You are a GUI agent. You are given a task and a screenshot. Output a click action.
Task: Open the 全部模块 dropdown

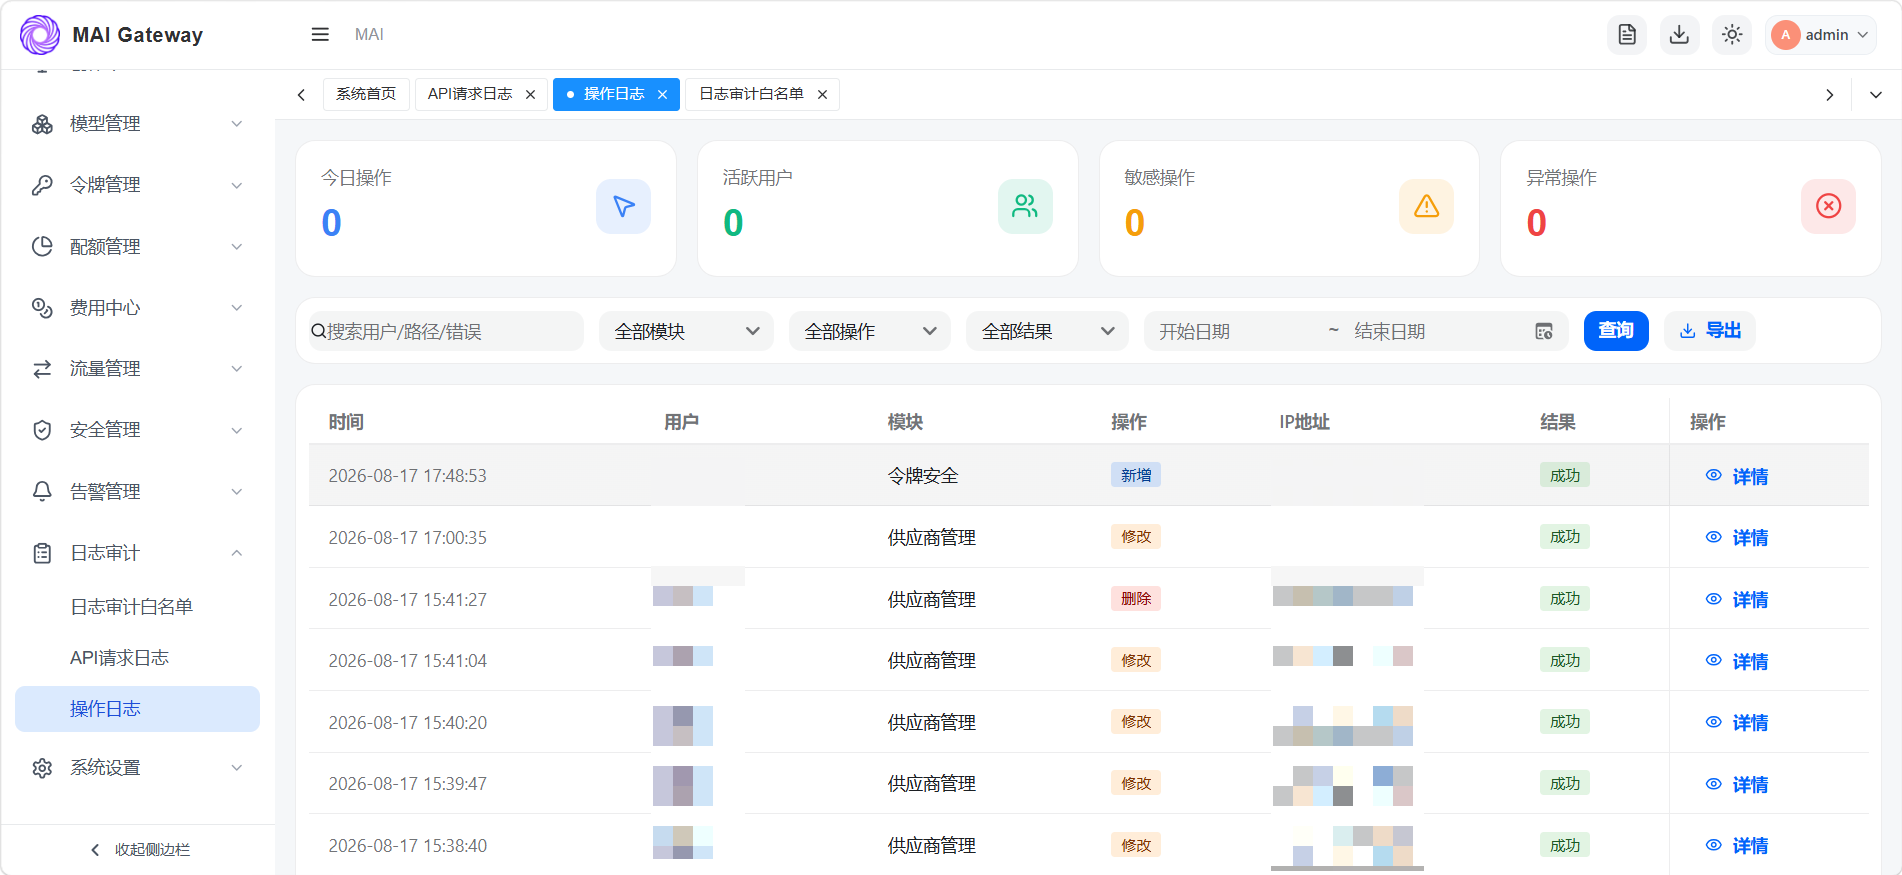click(x=687, y=331)
